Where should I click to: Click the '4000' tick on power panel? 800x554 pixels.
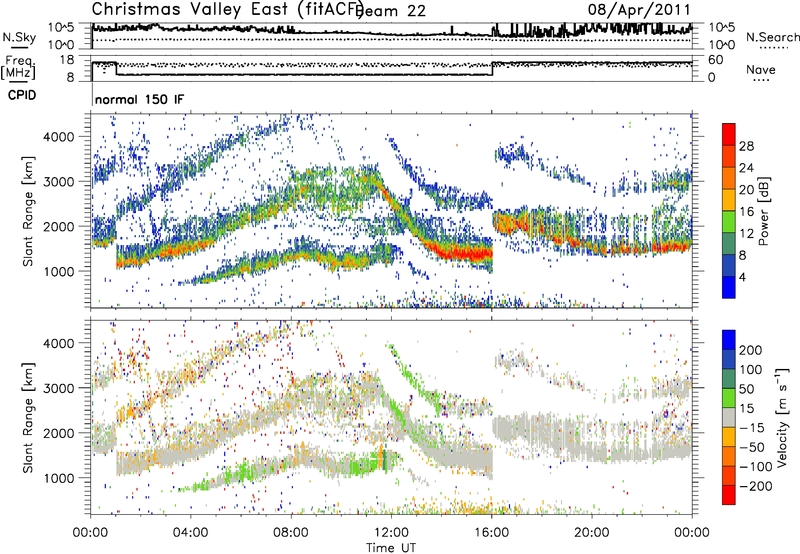pos(58,137)
